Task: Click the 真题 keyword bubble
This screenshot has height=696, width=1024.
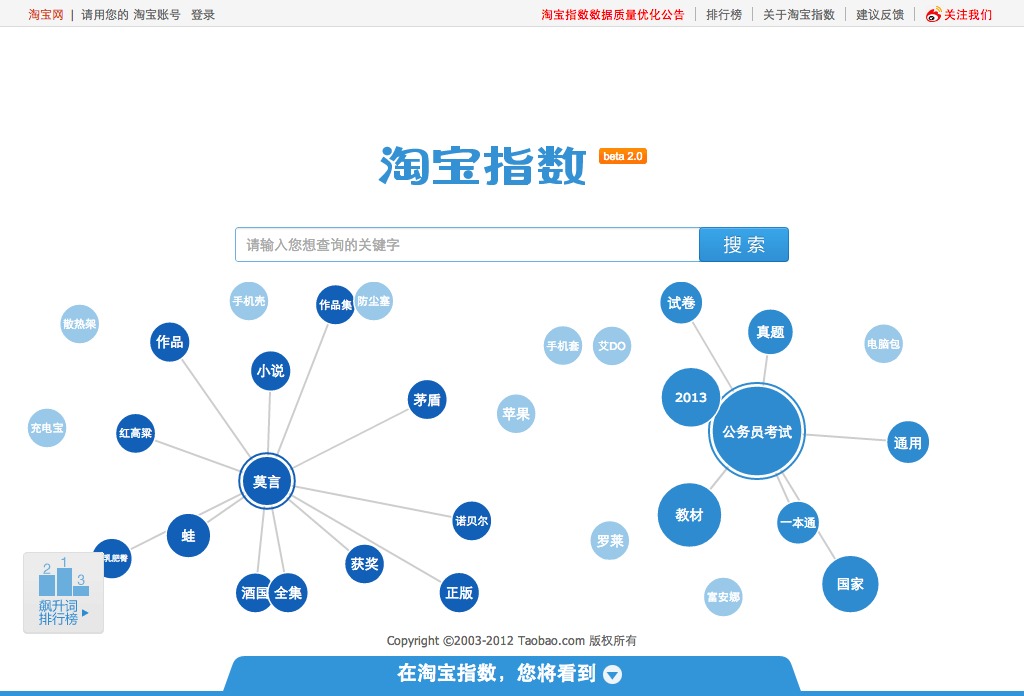Action: tap(770, 332)
